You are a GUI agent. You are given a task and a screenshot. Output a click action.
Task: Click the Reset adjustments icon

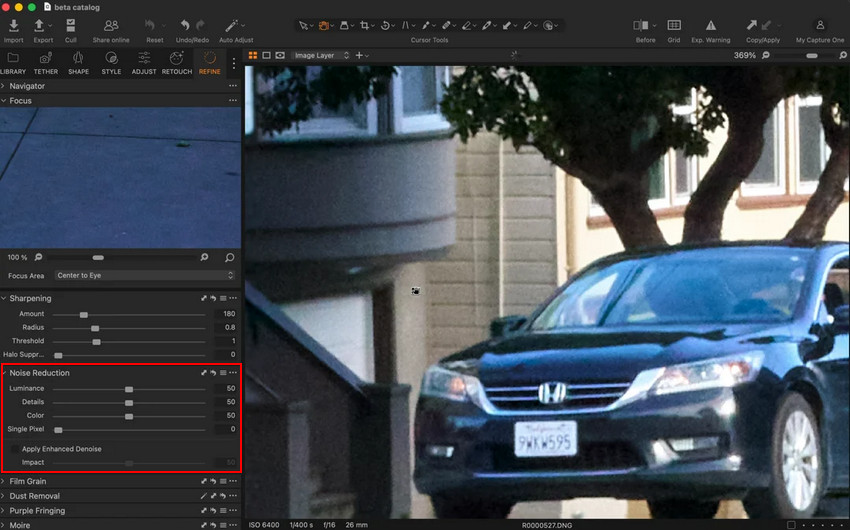pos(150,25)
